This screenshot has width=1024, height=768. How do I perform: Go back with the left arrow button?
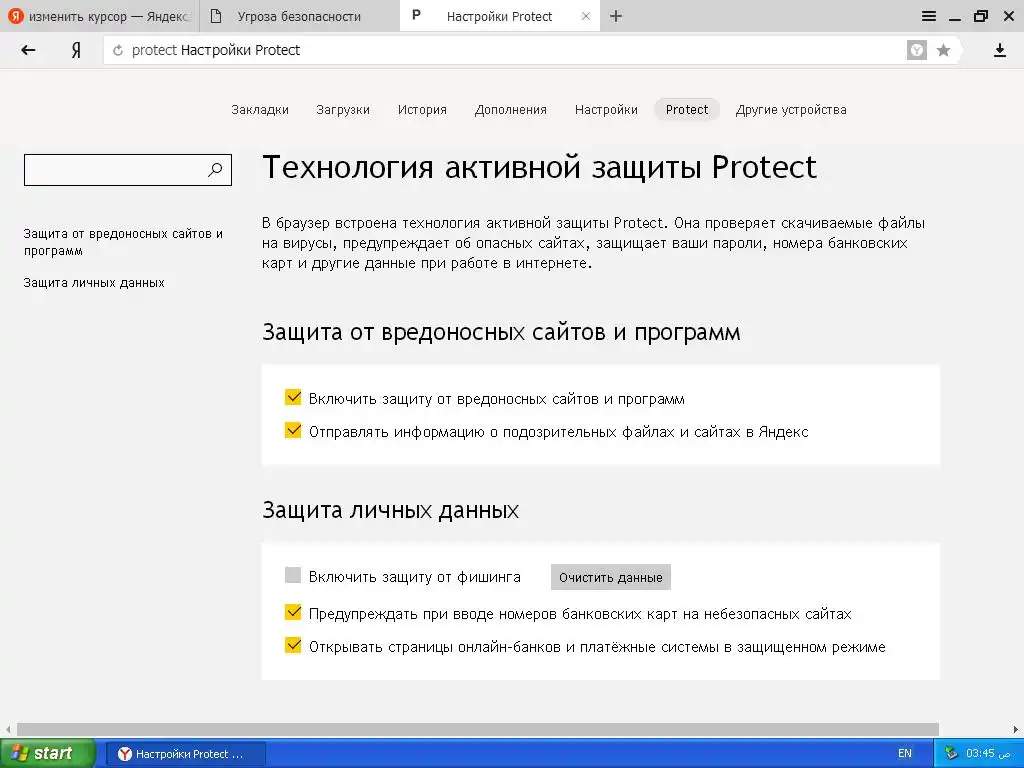coord(28,50)
